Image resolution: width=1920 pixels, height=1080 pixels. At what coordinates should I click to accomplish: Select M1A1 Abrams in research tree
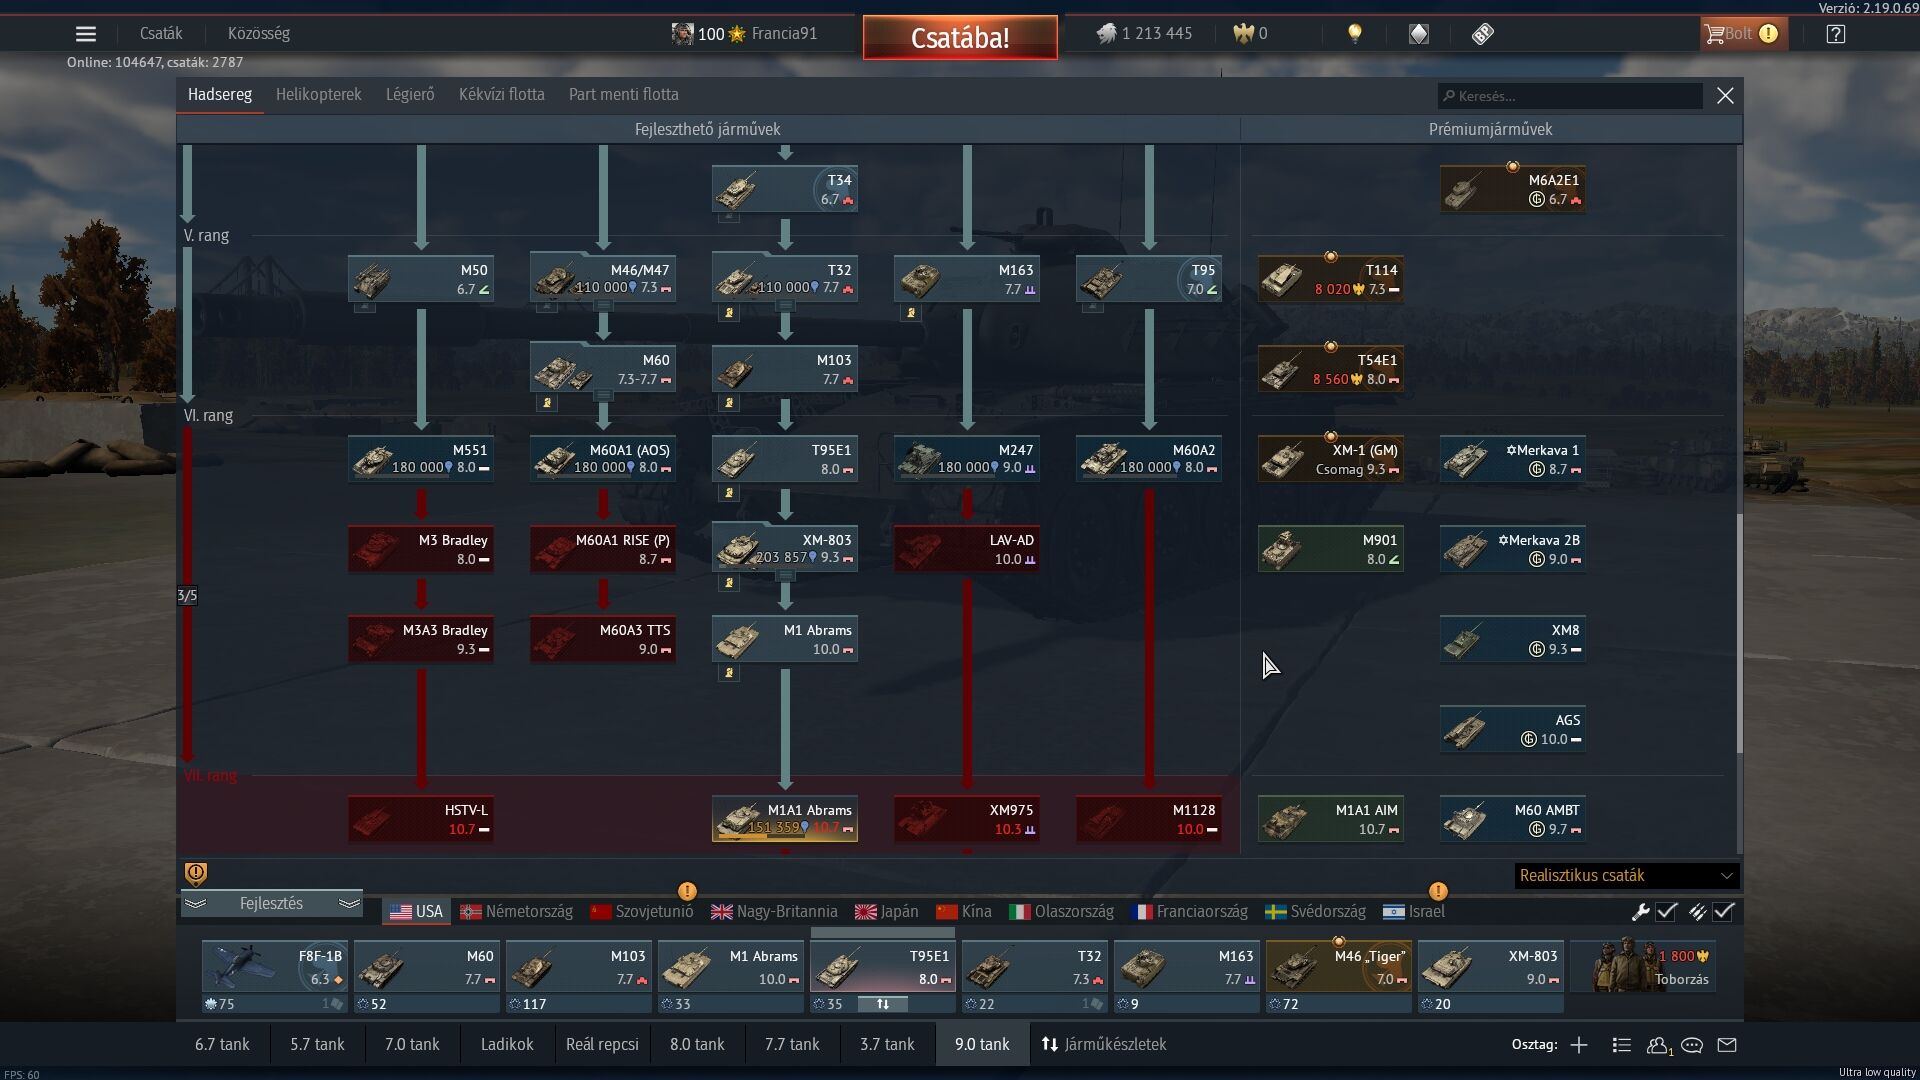coord(785,819)
